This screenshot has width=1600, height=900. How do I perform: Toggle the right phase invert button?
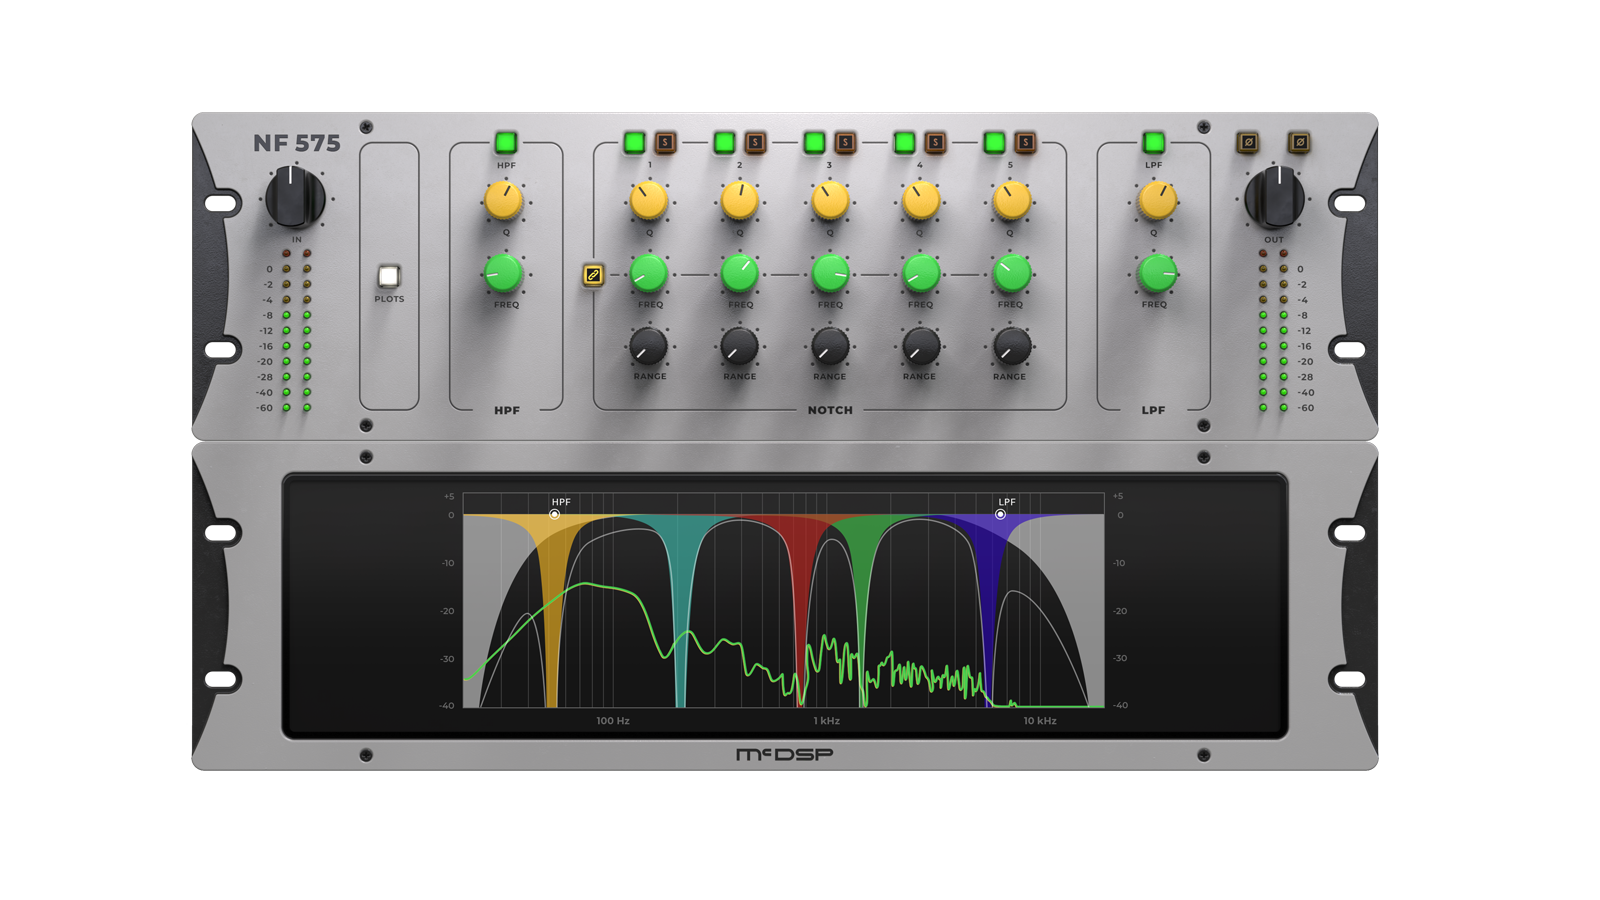1299,142
